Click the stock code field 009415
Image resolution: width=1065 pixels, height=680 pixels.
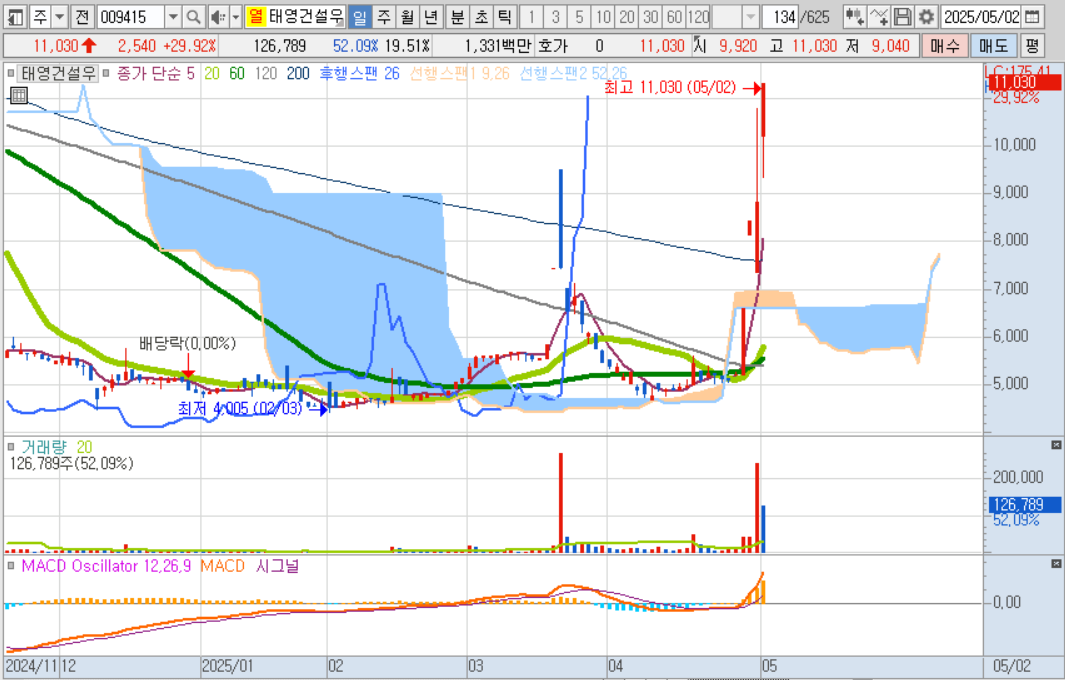pyautogui.click(x=131, y=16)
